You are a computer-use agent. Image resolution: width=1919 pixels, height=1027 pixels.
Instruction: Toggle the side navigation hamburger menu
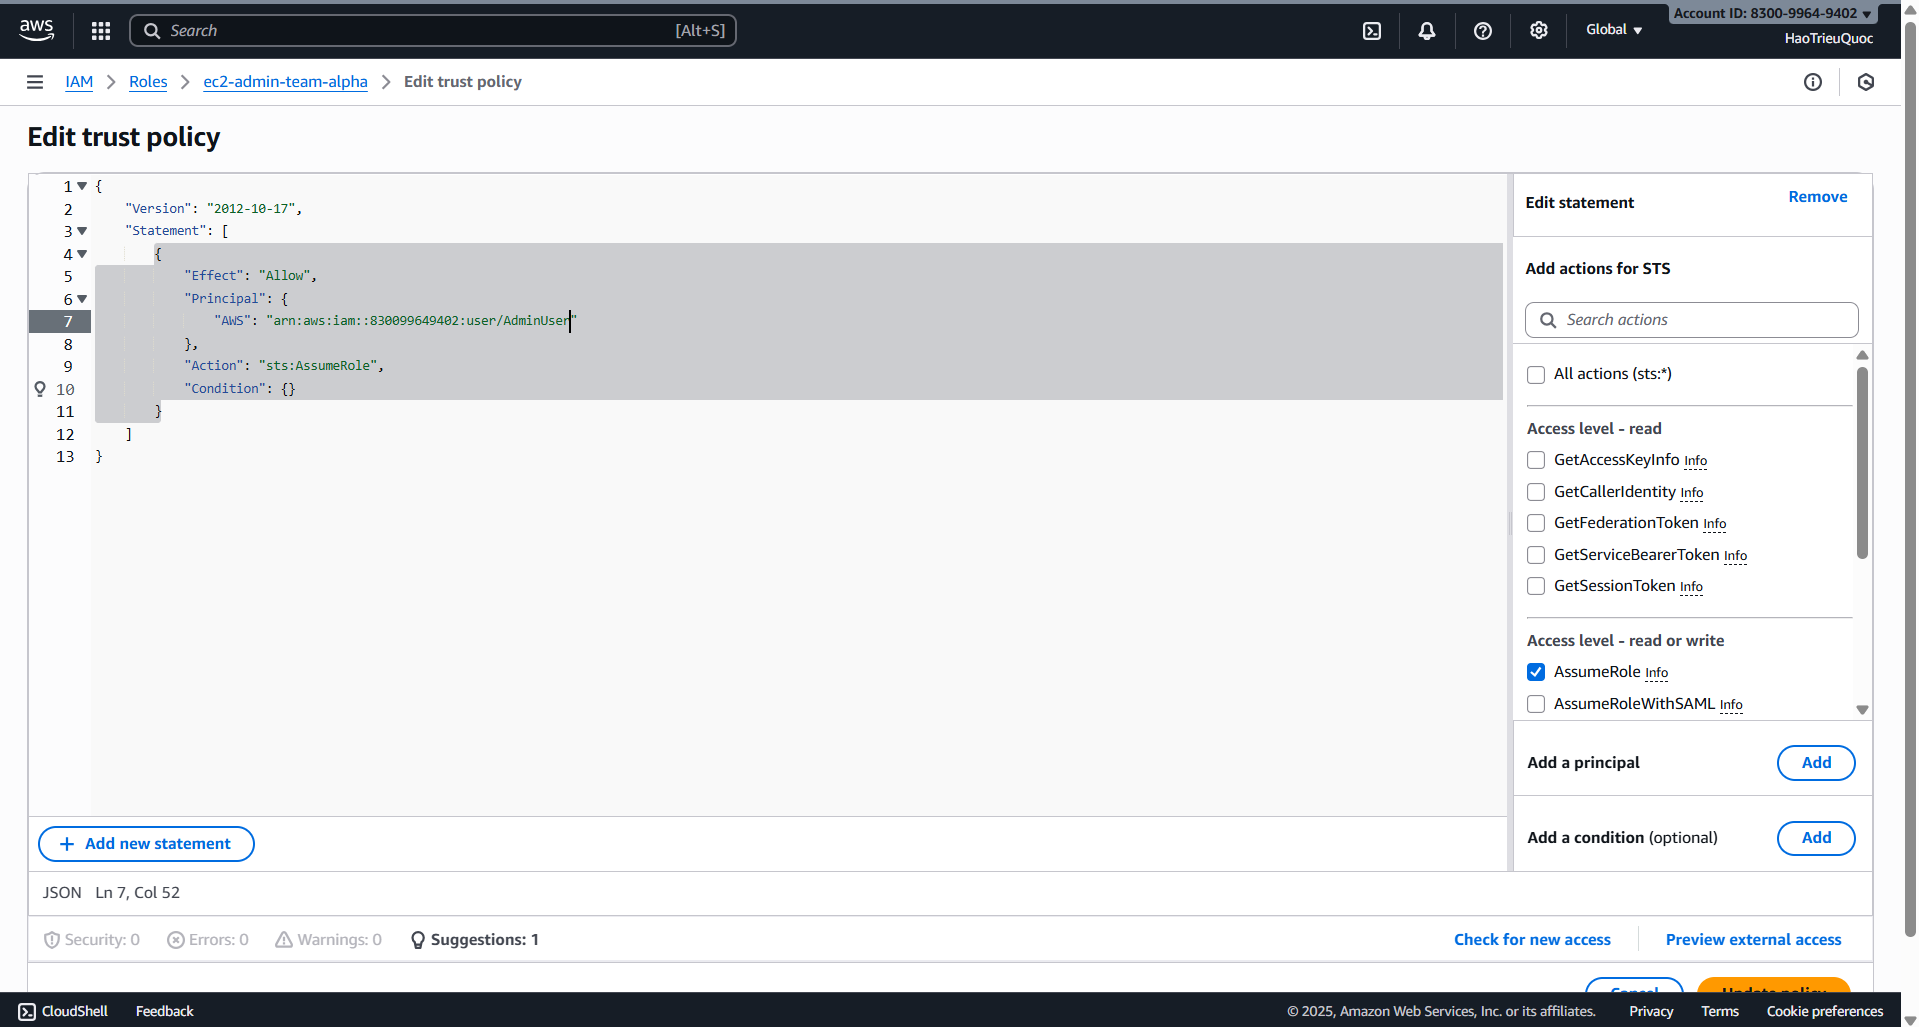[x=35, y=82]
